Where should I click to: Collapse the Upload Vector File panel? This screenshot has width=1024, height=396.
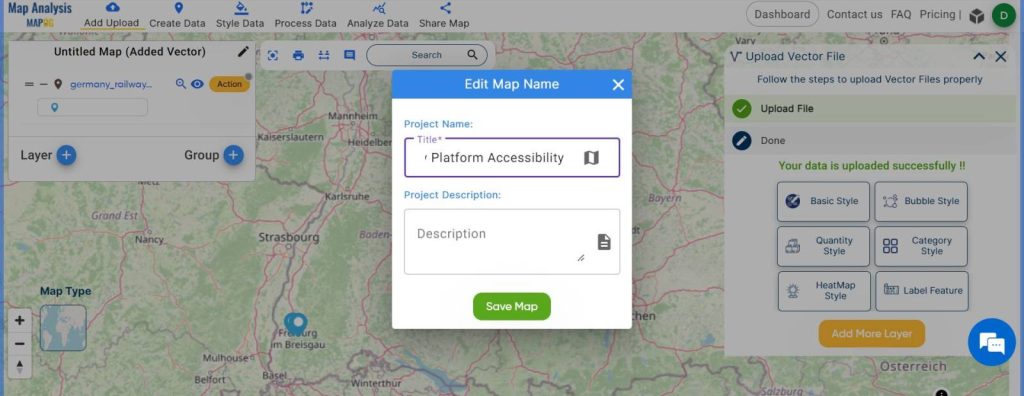pyautogui.click(x=979, y=56)
